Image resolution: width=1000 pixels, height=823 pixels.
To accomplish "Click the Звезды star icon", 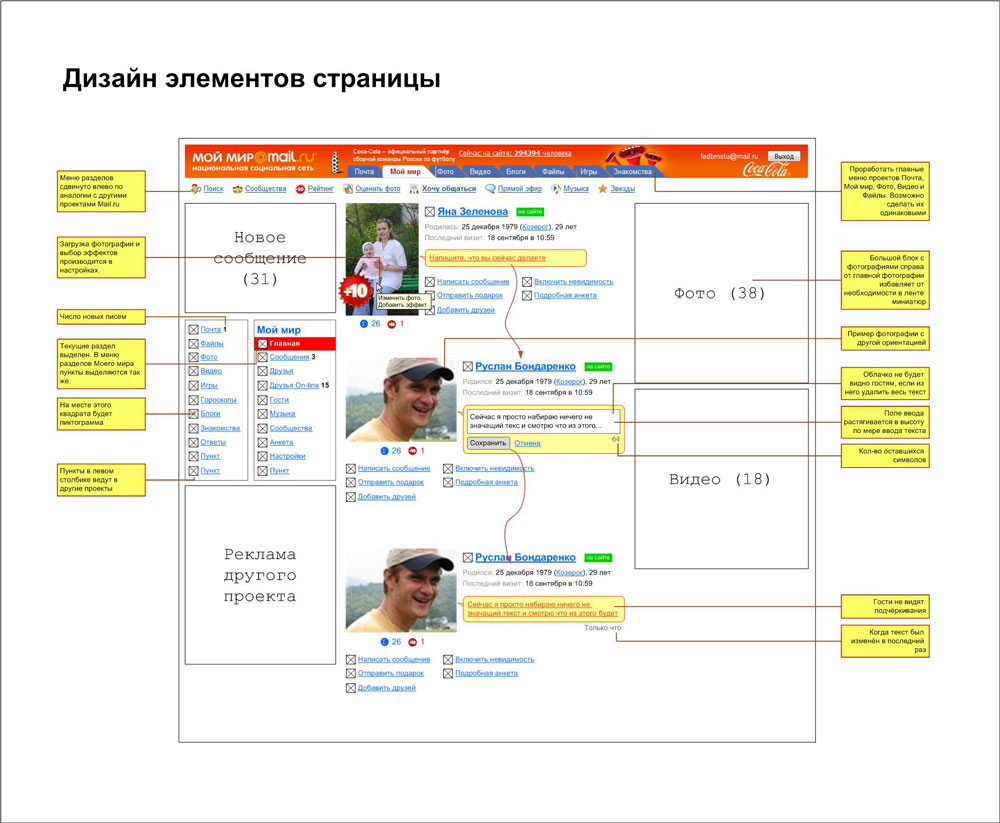I will point(601,187).
